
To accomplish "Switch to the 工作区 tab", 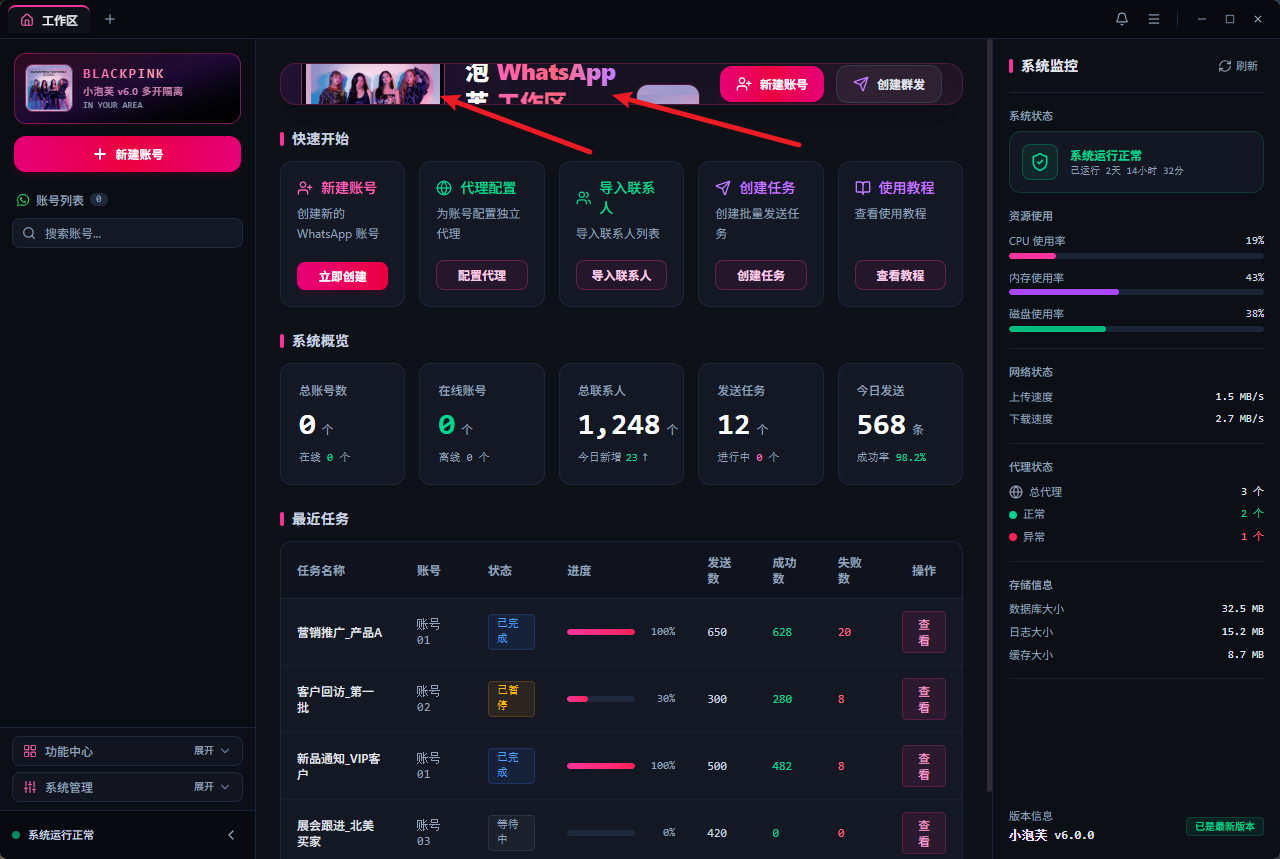I will [x=49, y=20].
